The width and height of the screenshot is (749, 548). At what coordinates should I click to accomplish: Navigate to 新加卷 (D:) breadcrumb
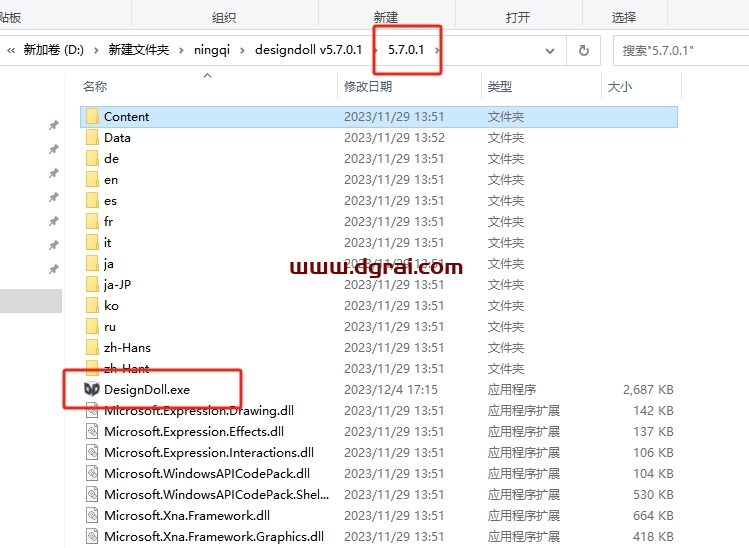(54, 50)
